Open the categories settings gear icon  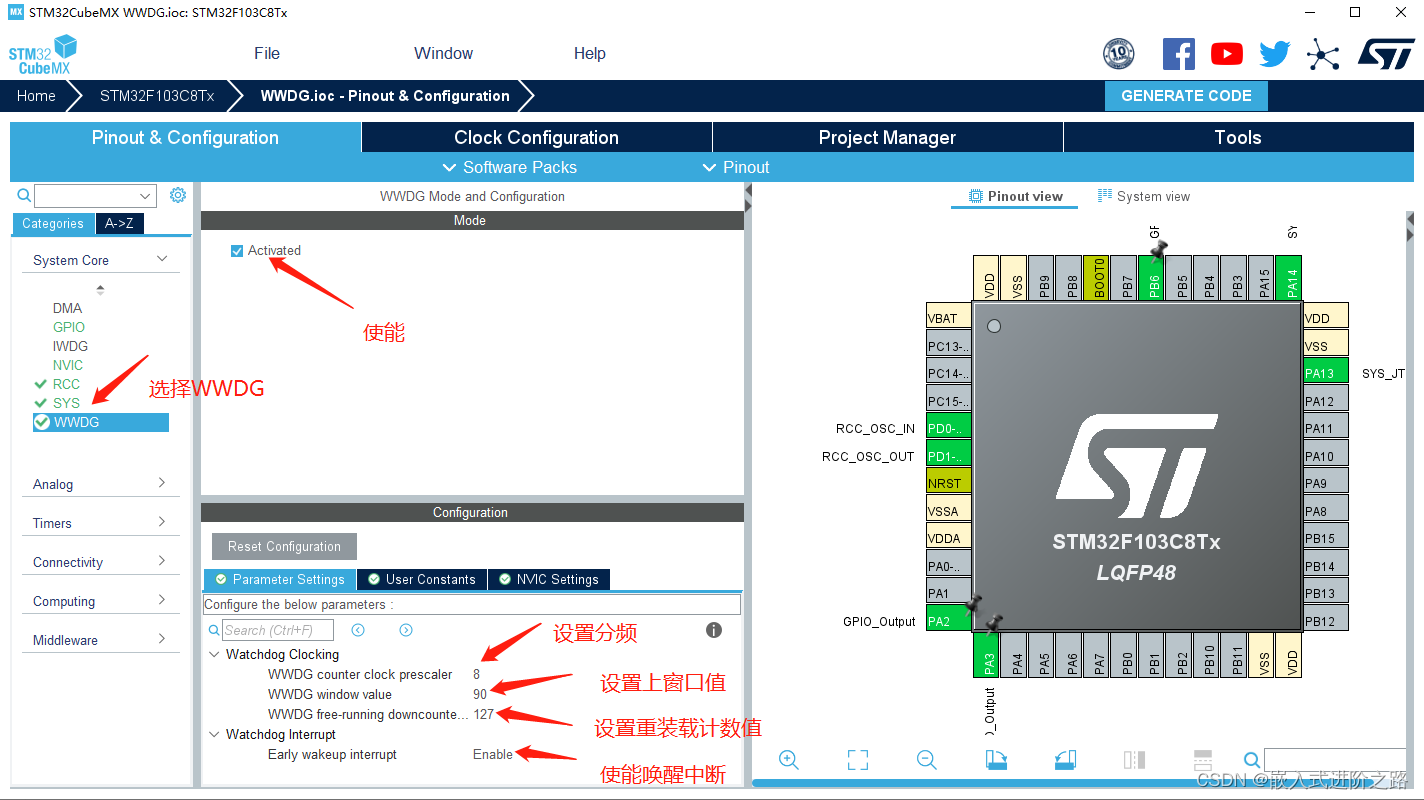point(178,195)
